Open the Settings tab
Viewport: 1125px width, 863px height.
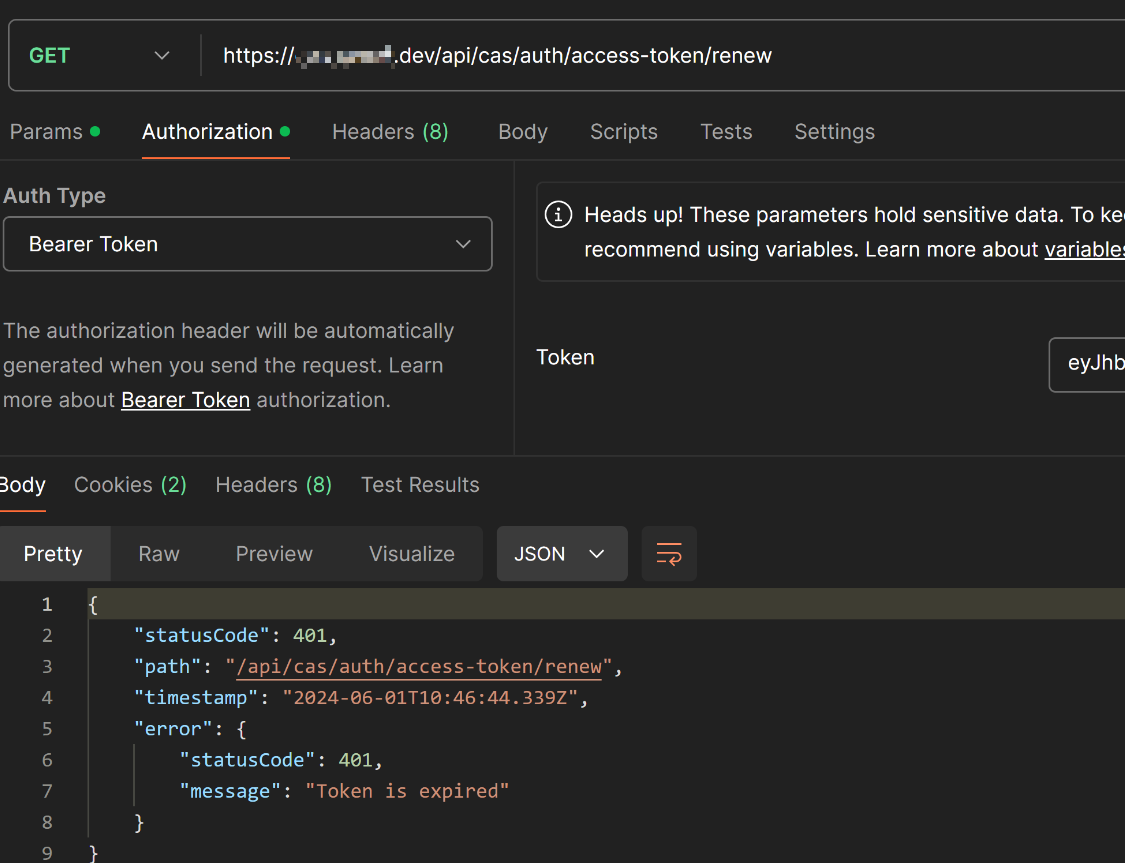coord(834,132)
